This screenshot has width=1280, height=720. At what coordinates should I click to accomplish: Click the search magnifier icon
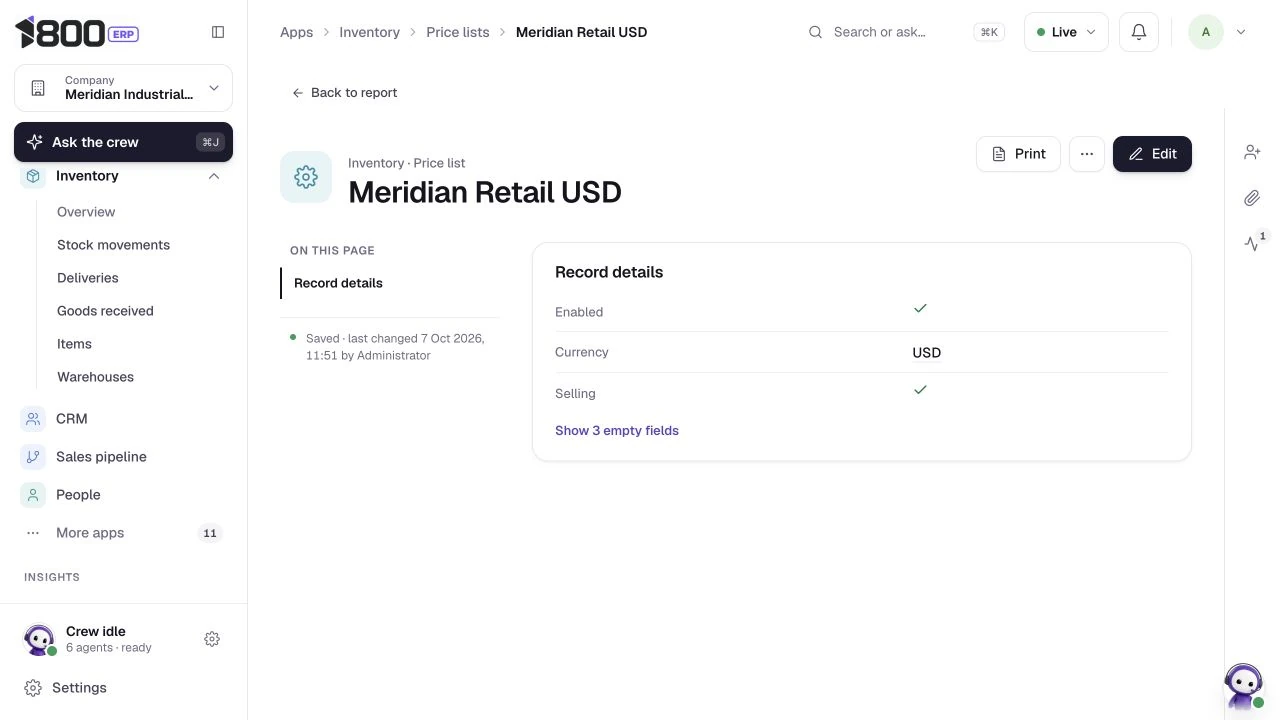coord(816,32)
